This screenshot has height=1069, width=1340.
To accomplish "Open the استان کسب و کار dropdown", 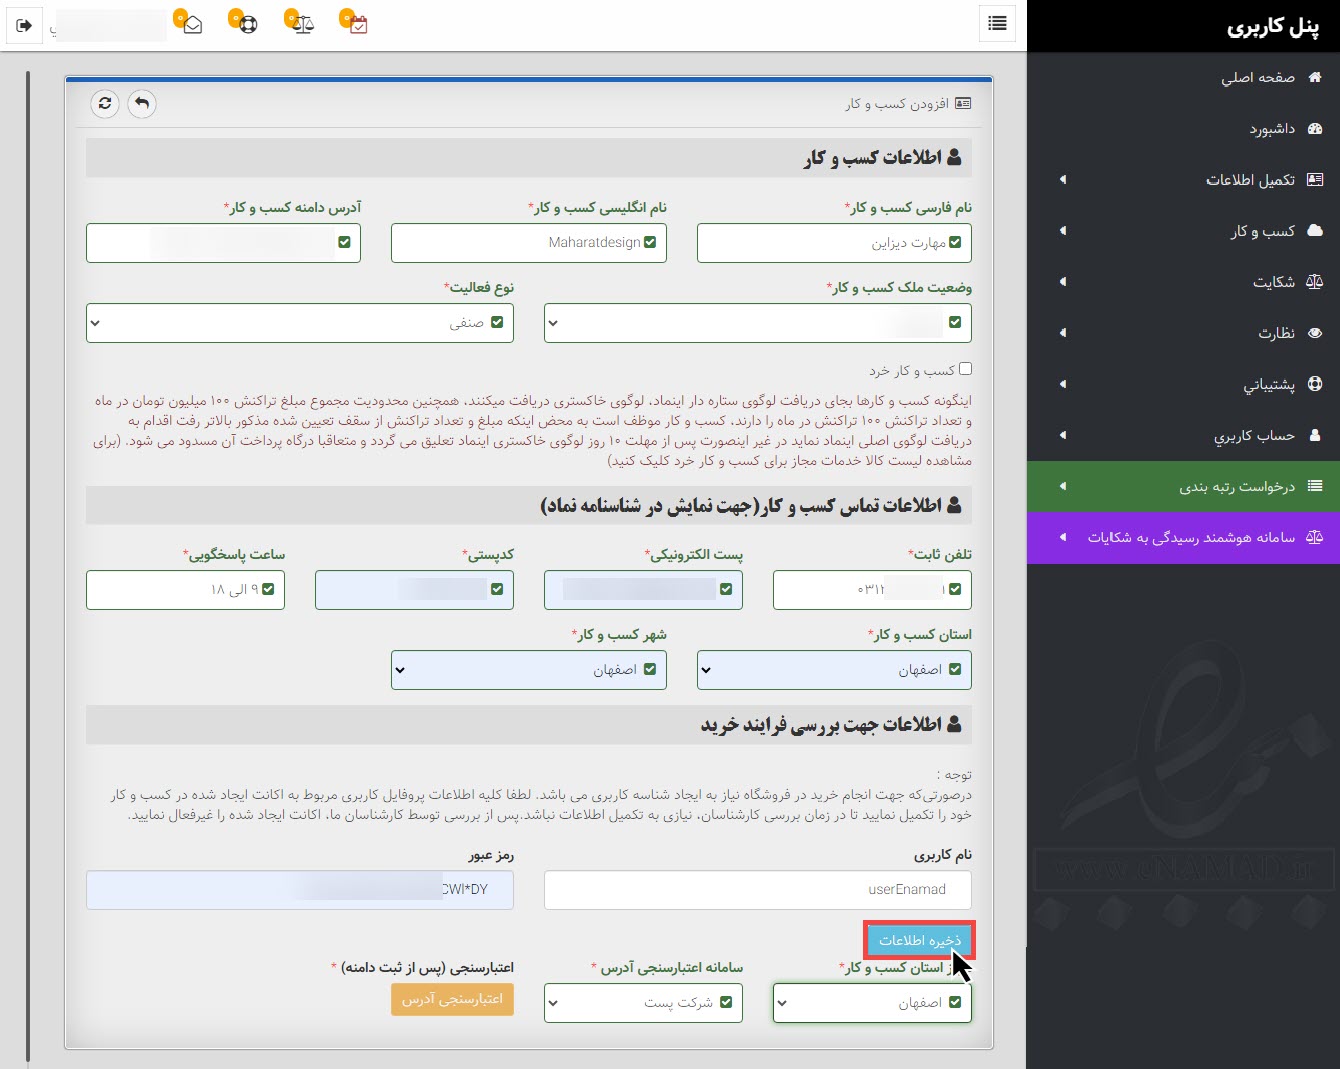I will (834, 670).
